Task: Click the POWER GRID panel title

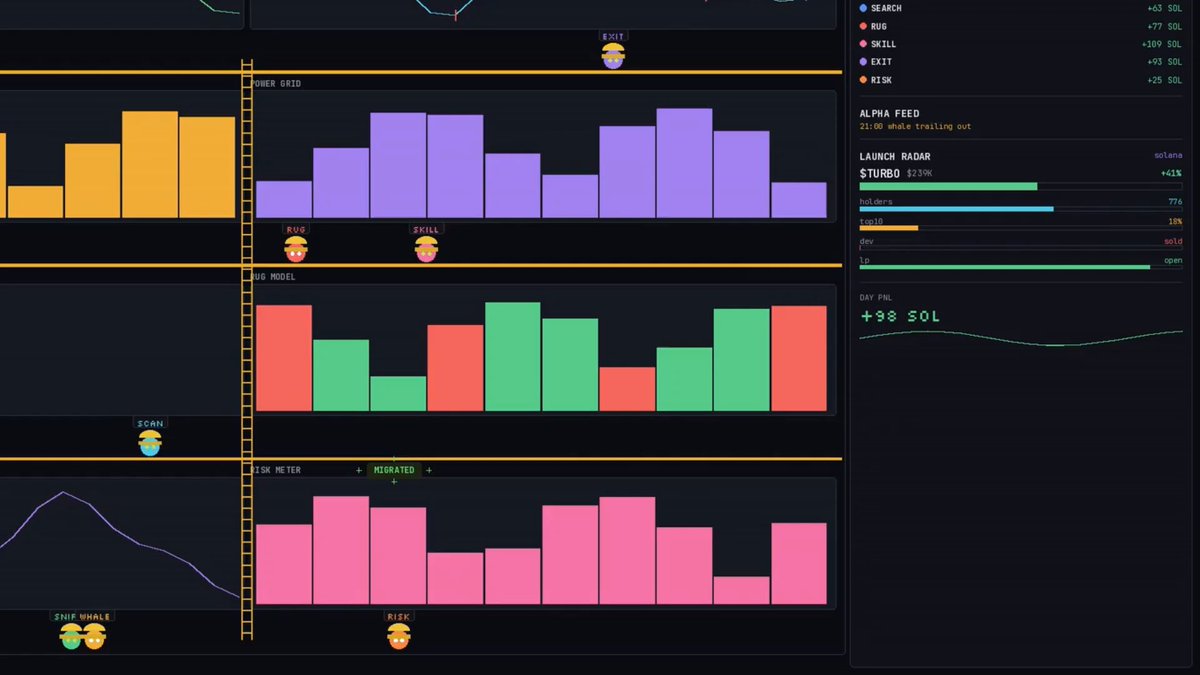Action: point(275,84)
